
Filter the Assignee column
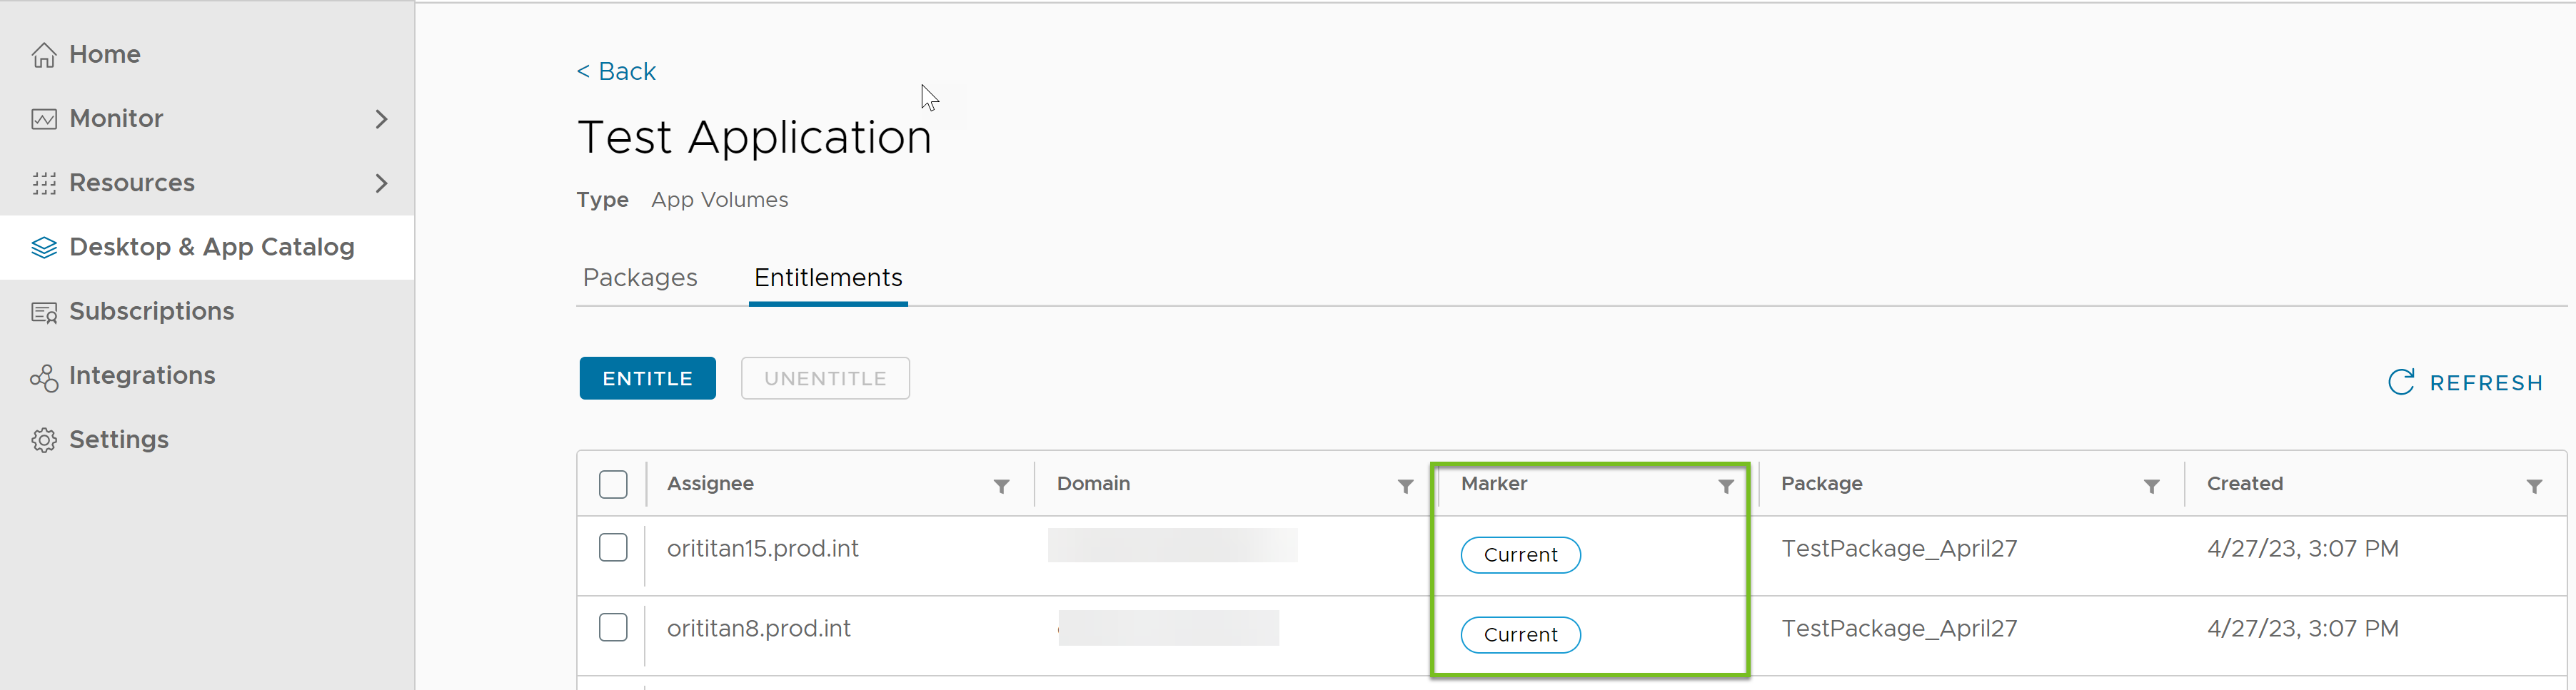[x=1001, y=486]
